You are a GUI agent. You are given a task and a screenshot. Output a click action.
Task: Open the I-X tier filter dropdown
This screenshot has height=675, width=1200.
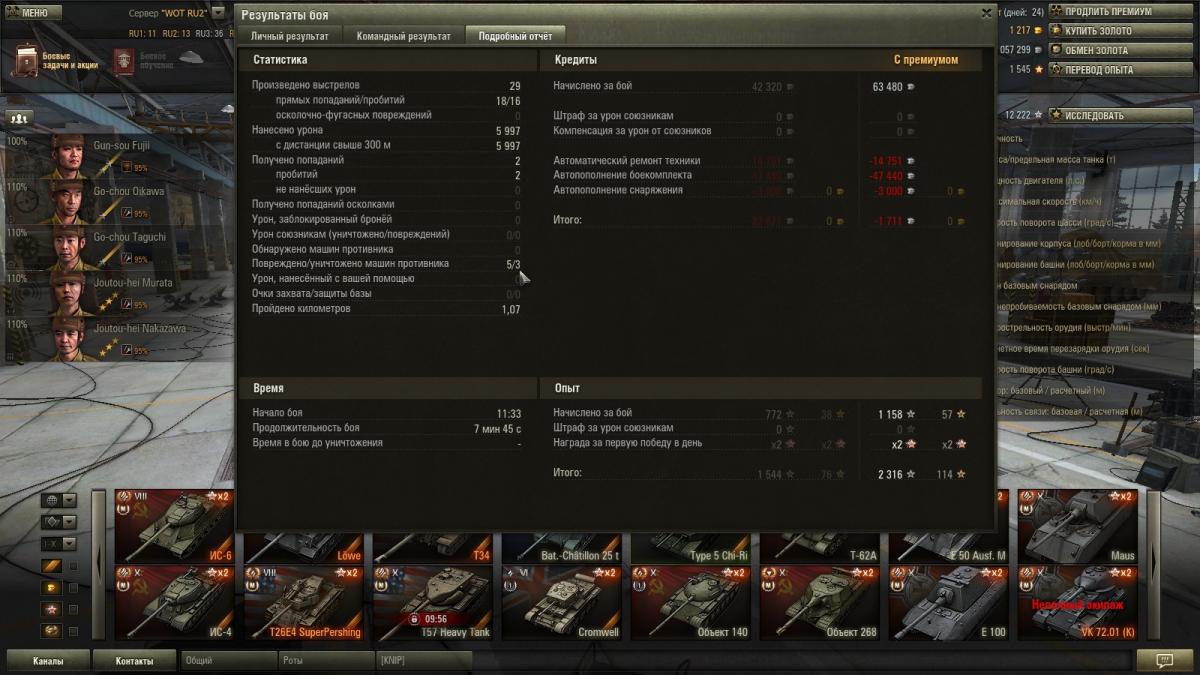click(59, 544)
